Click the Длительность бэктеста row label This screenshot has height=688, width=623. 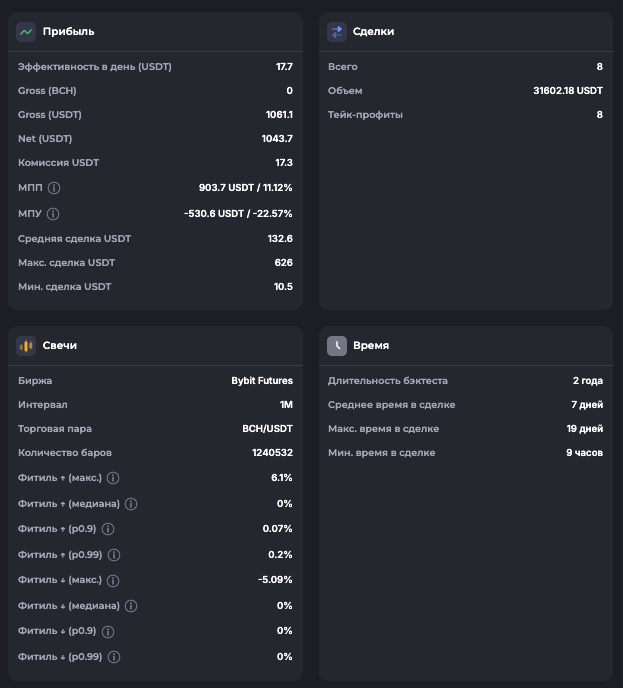point(388,381)
